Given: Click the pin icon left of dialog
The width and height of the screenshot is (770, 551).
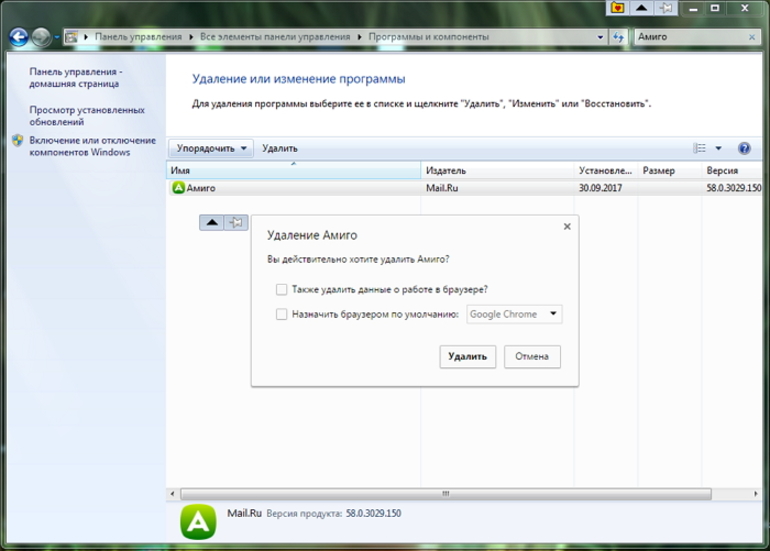Looking at the screenshot, I should [x=236, y=222].
